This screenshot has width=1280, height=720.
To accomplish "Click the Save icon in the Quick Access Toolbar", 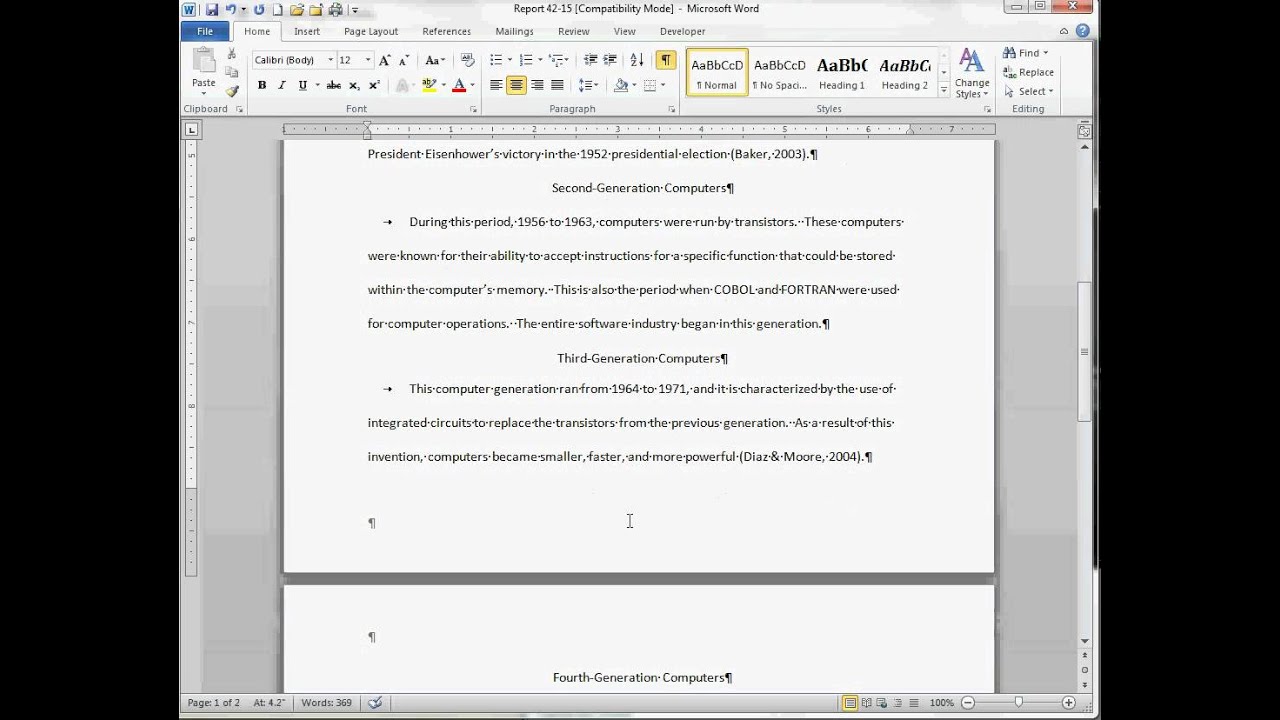I will pos(212,10).
